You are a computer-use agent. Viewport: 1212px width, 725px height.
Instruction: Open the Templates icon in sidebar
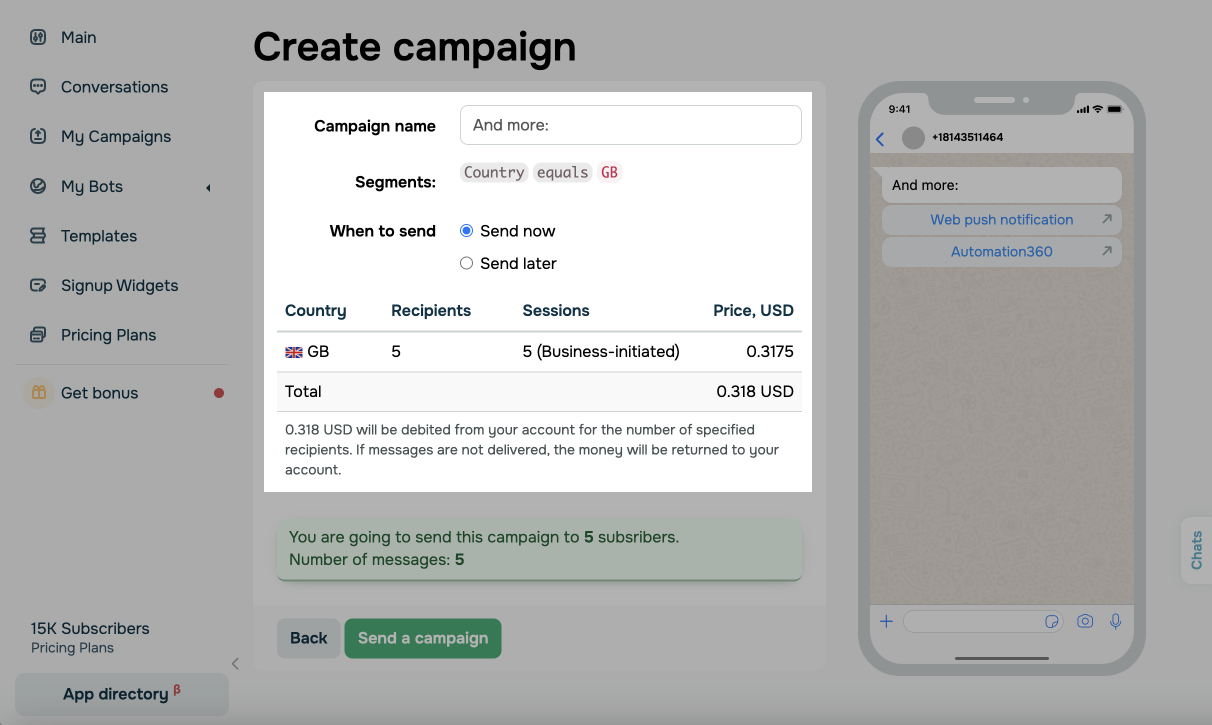pyautogui.click(x=38, y=236)
